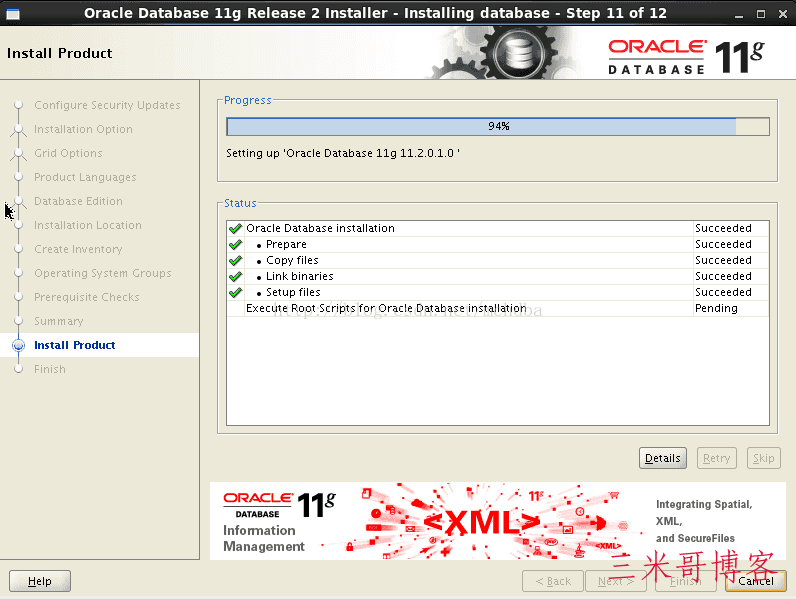Click the XML Information Management banner
Image resolution: width=796 pixels, height=599 pixels.
click(498, 521)
